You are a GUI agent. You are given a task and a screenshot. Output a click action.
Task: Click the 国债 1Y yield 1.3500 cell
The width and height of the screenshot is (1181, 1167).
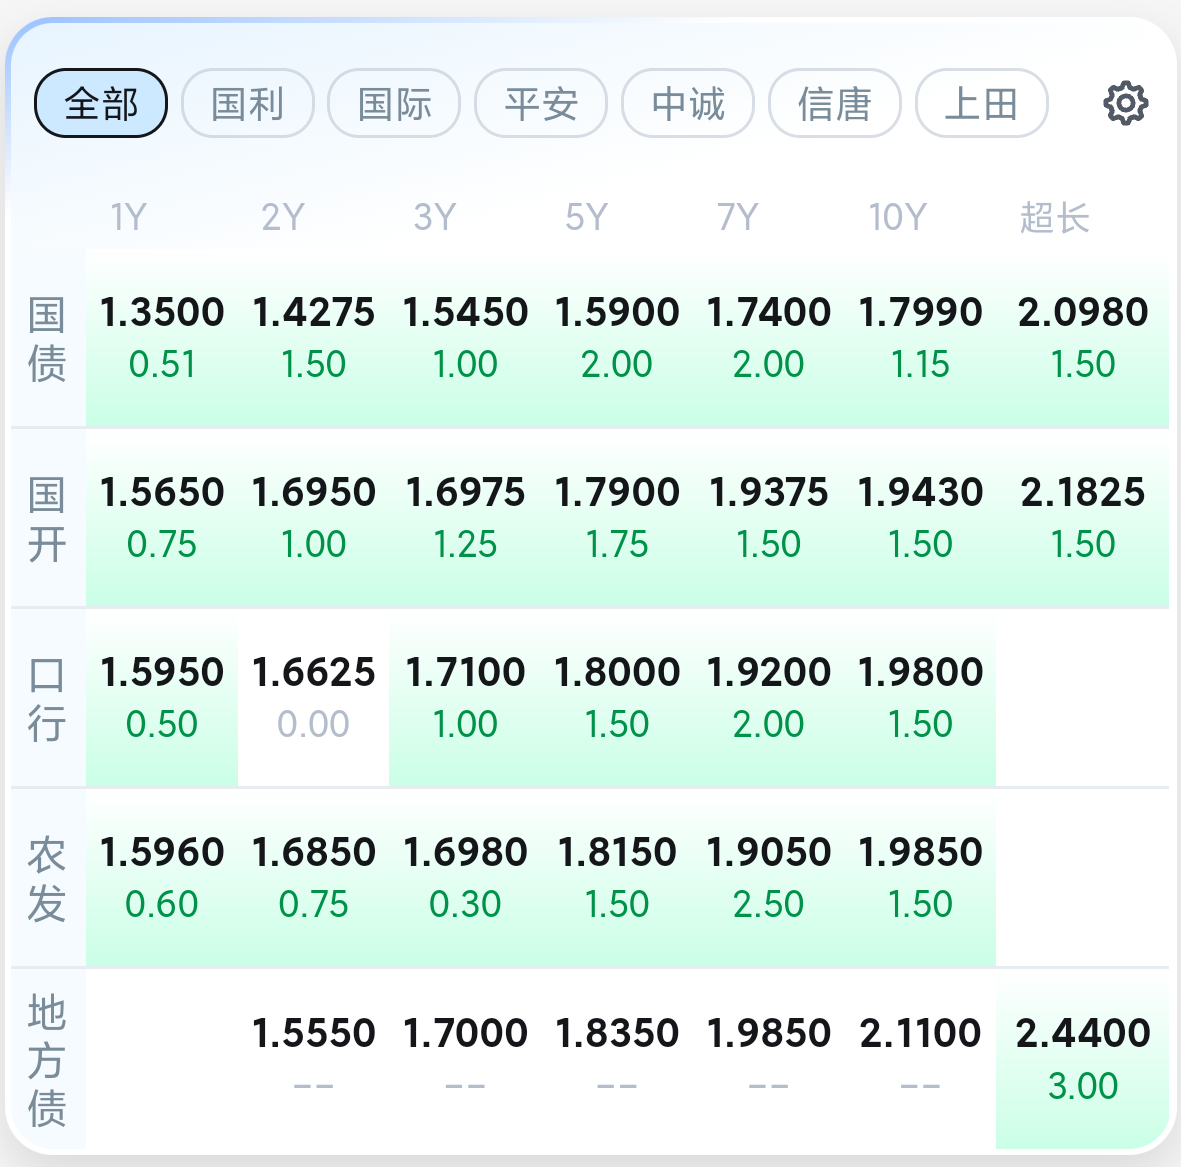(x=162, y=337)
